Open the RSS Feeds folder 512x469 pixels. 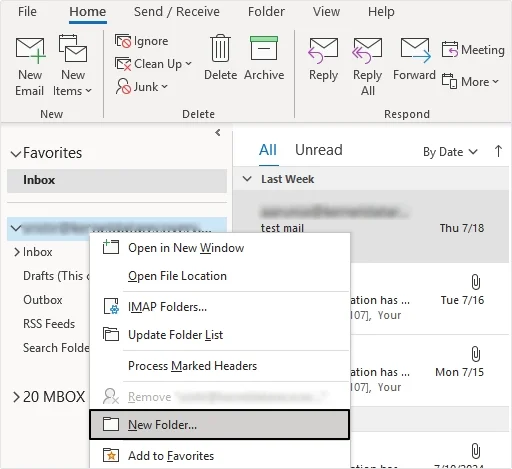49,324
